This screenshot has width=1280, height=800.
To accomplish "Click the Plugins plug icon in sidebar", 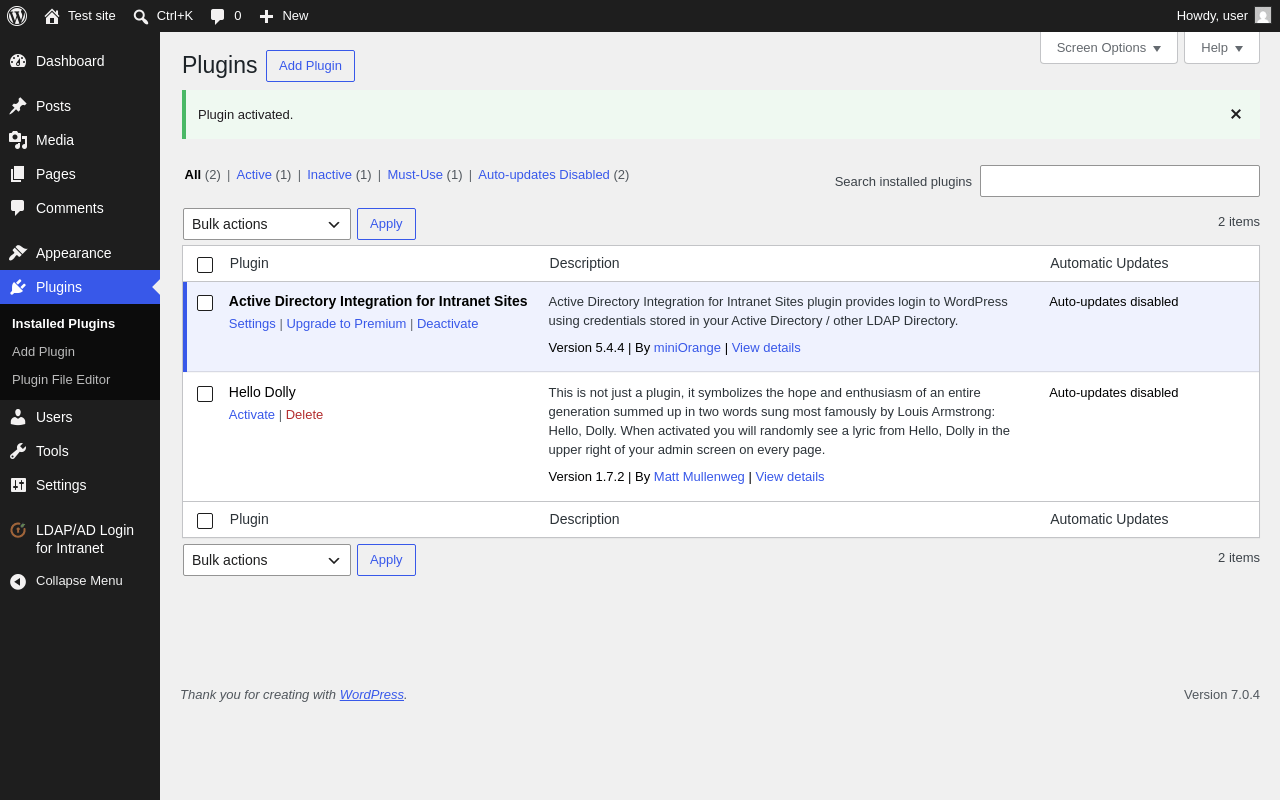I will [18, 287].
